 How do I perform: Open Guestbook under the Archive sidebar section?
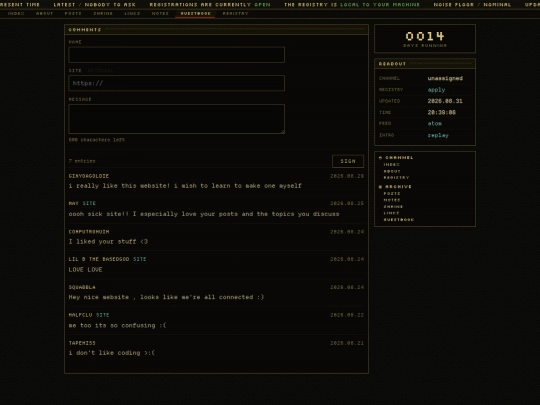399,220
